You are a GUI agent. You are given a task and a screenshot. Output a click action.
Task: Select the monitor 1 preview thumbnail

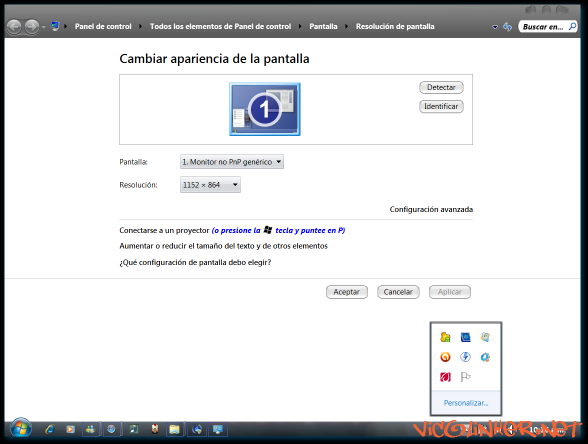pyautogui.click(x=265, y=109)
